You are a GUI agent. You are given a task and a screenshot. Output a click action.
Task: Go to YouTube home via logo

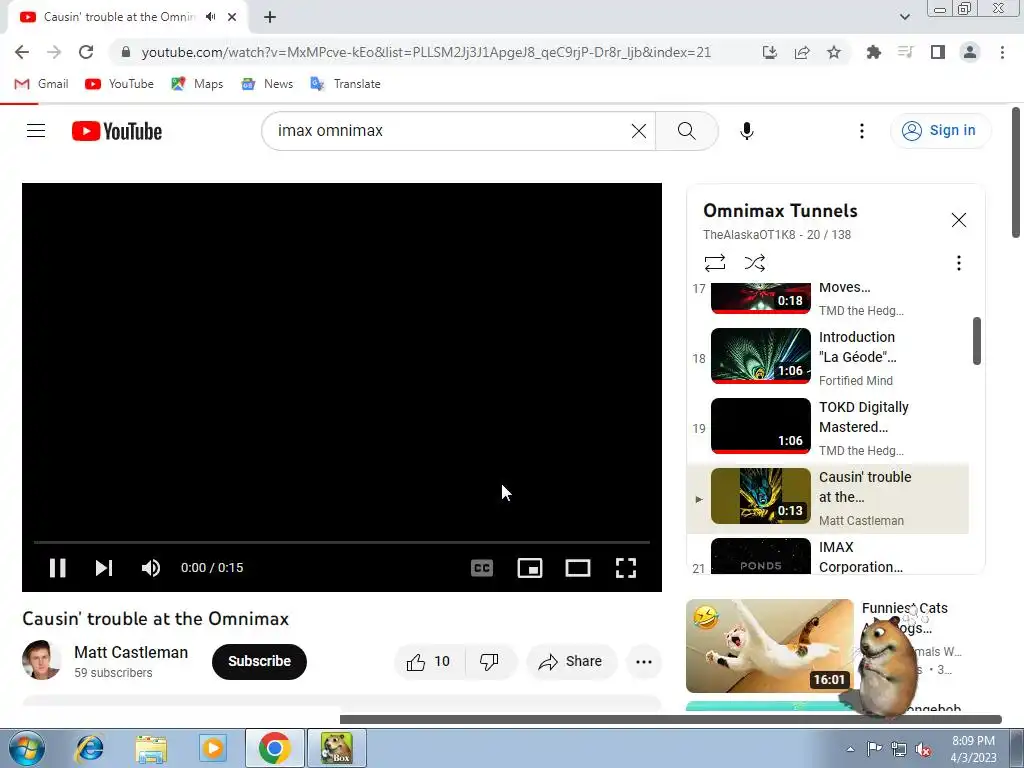coord(117,131)
